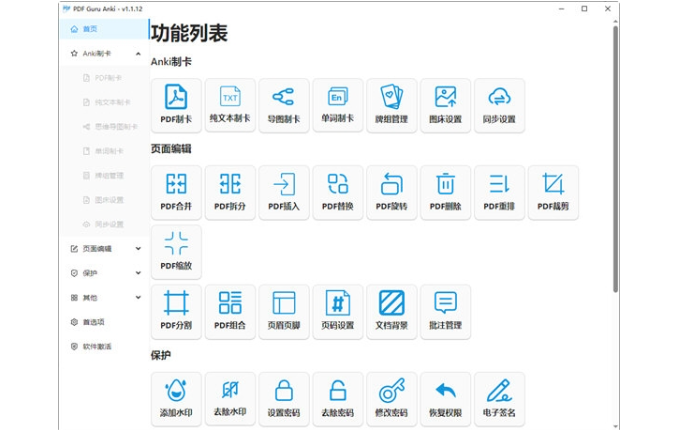Select PDF制卡 in the sidebar submenu
Screen dimensions: 679x430
pos(104,78)
